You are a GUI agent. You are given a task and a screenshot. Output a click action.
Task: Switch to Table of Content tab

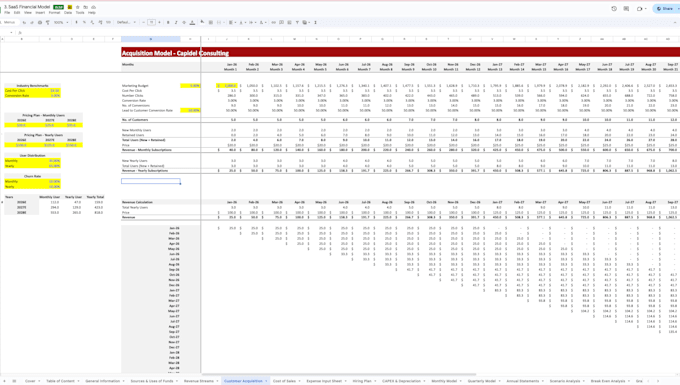coord(60,381)
